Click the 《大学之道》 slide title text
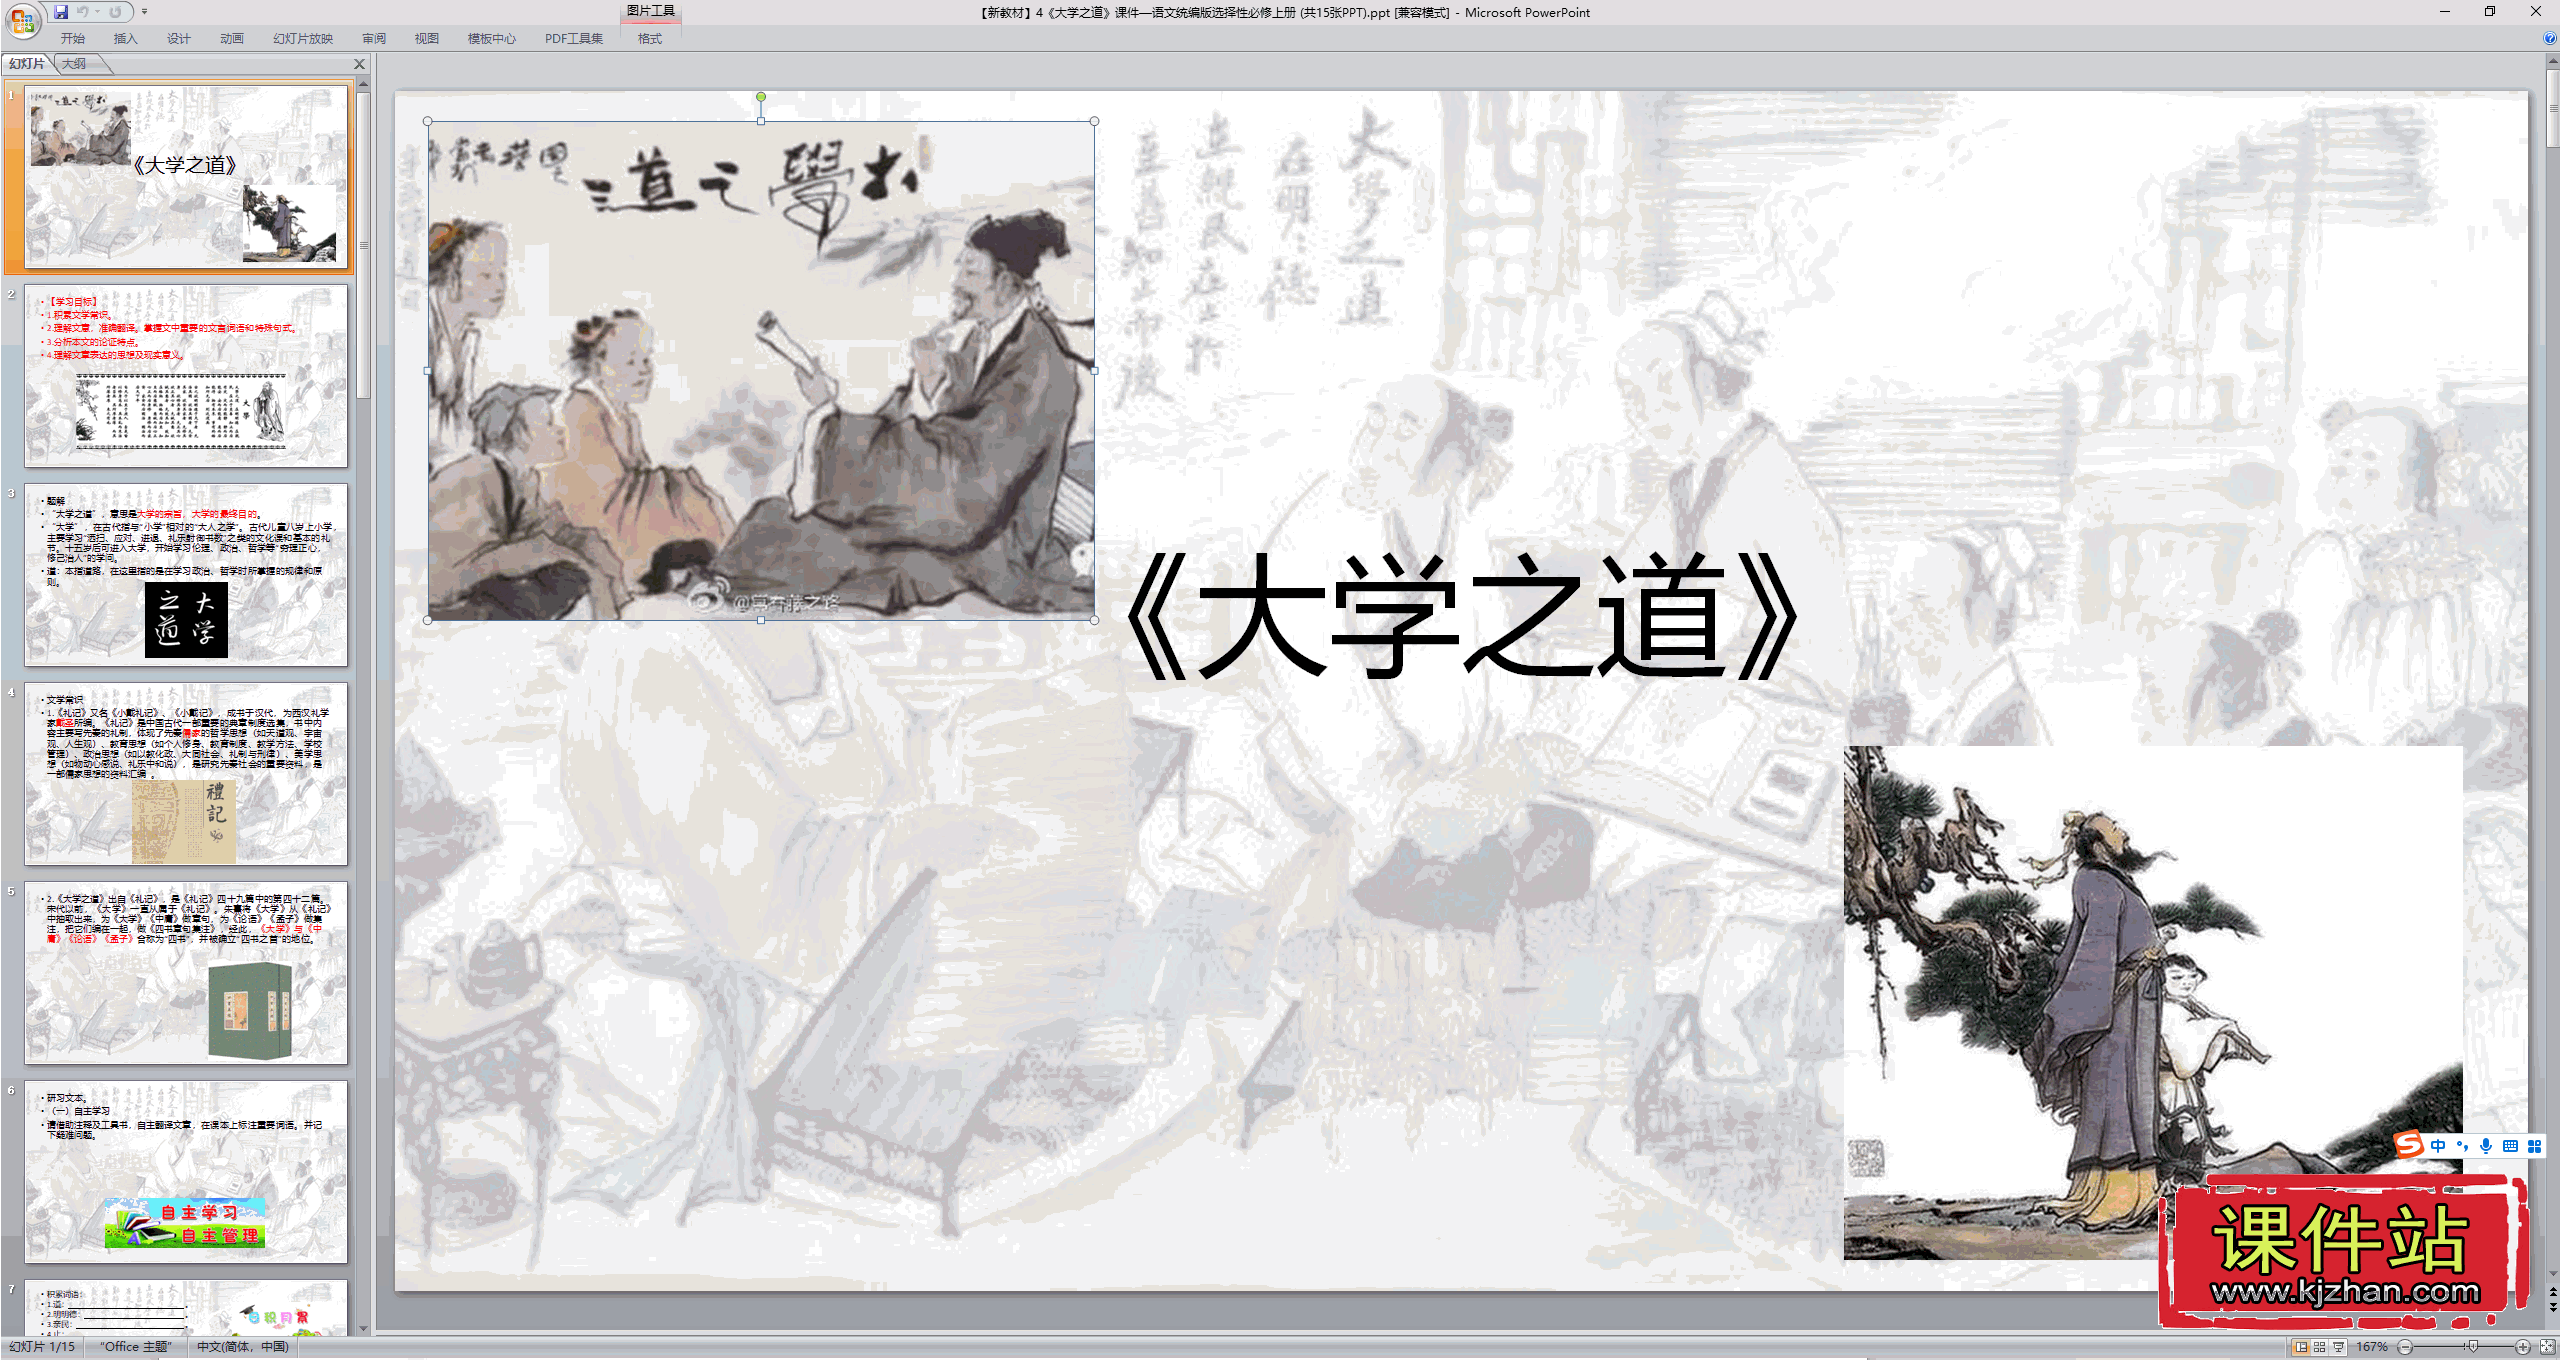Image resolution: width=2560 pixels, height=1360 pixels. click(1462, 616)
